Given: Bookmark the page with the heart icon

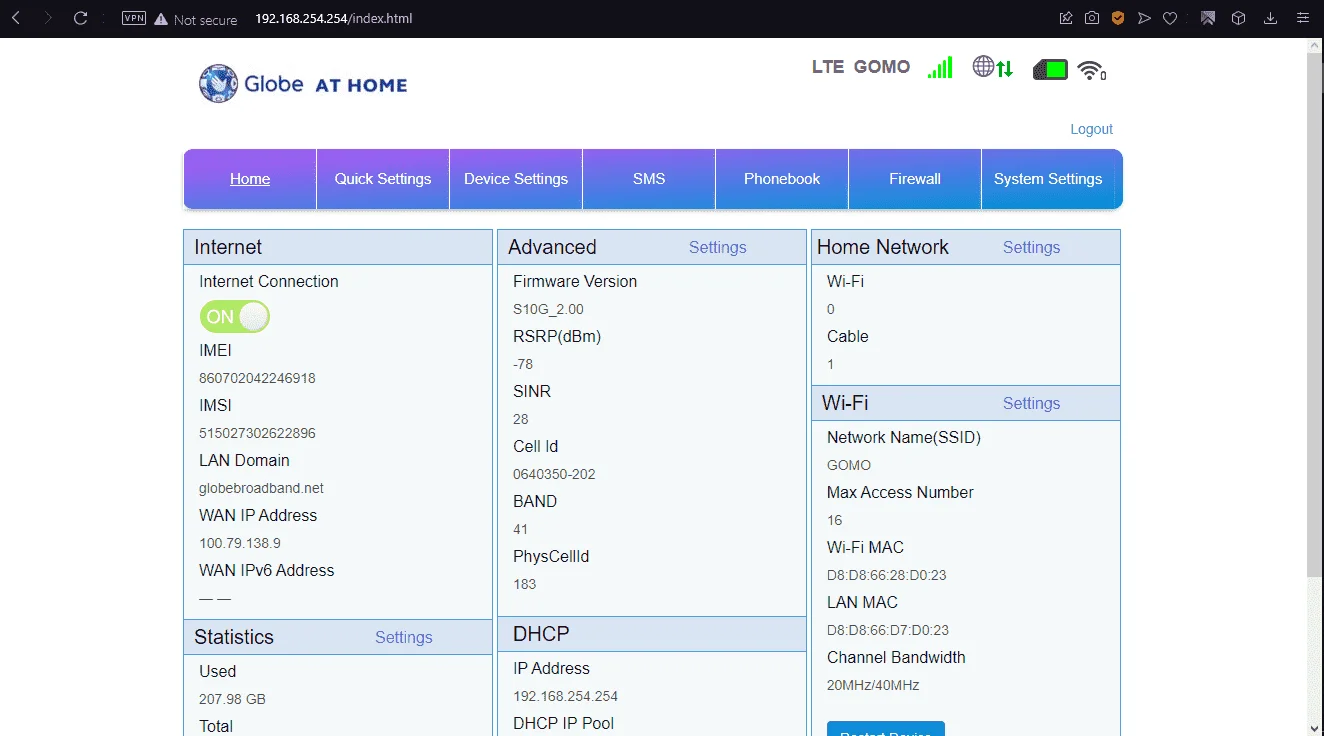Looking at the screenshot, I should click(x=1170, y=18).
